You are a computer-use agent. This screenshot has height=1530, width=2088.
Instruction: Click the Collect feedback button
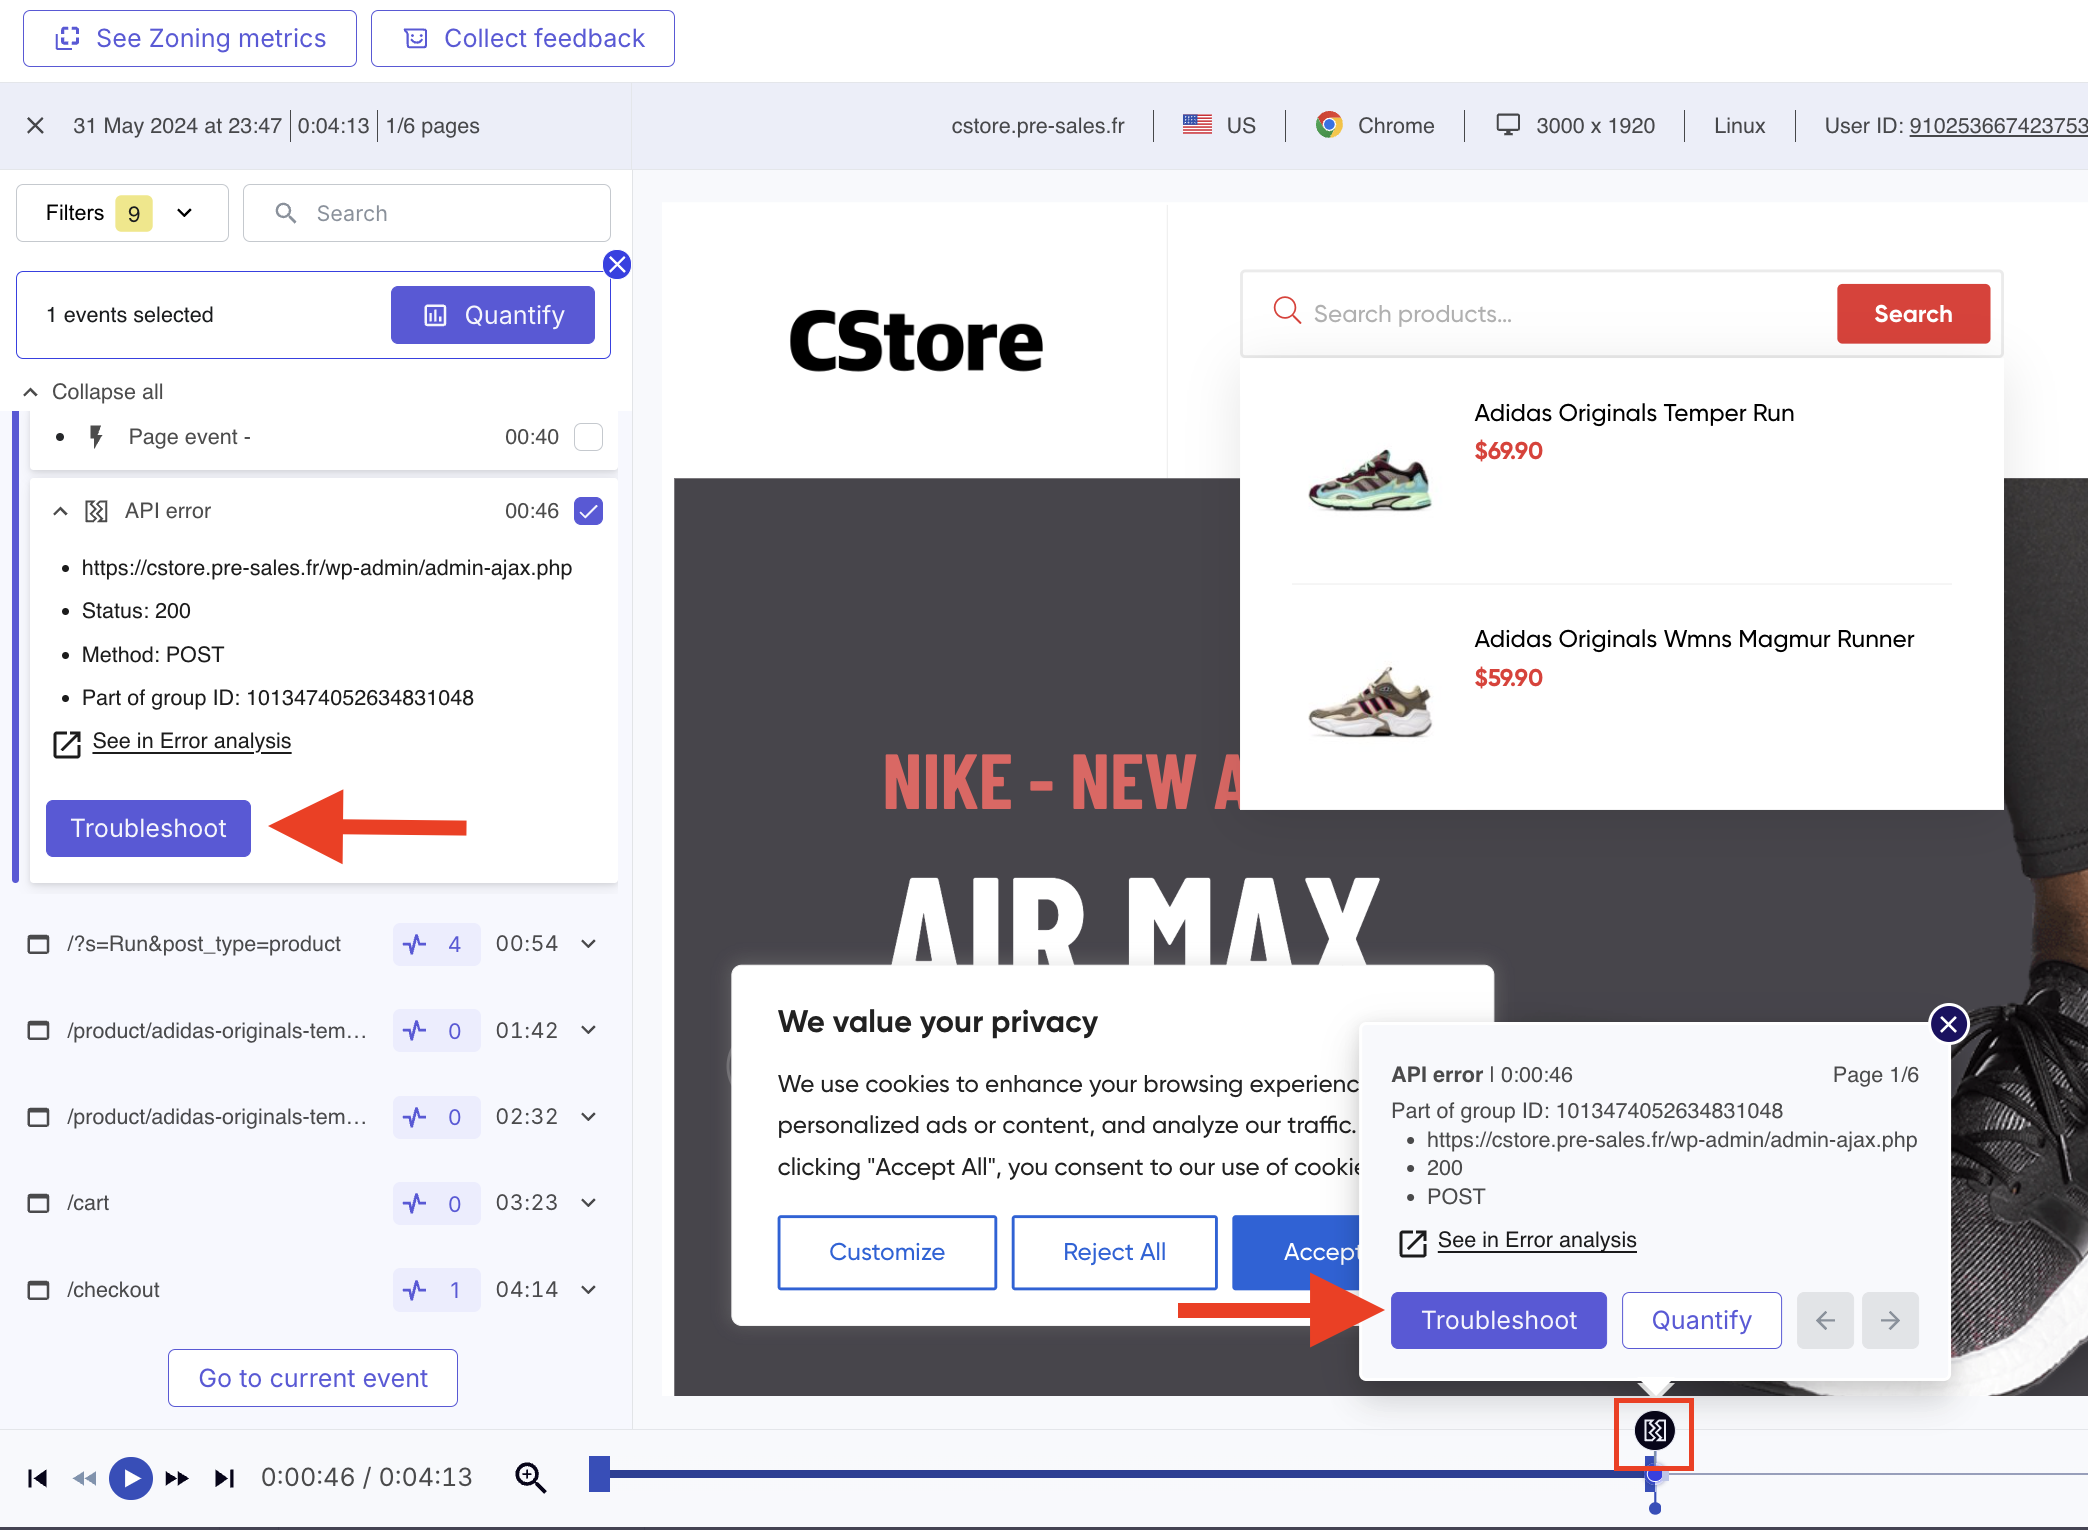pyautogui.click(x=523, y=39)
